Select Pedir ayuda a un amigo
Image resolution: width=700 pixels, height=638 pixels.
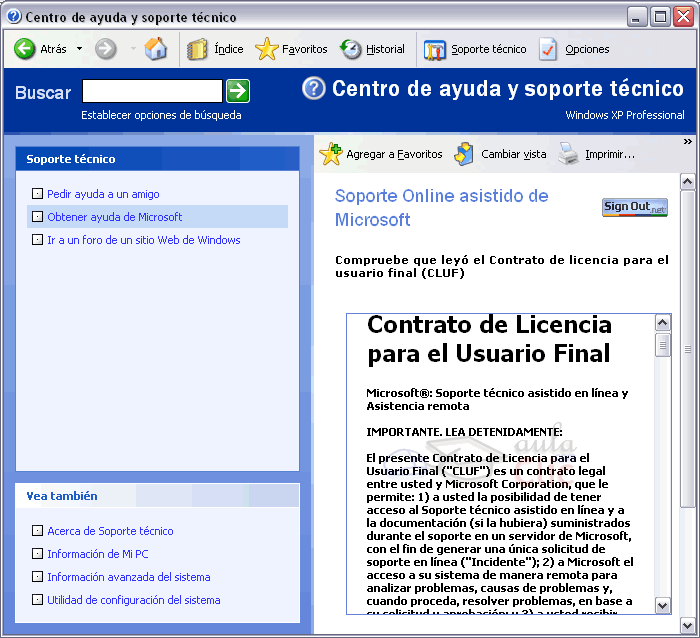pos(103,194)
